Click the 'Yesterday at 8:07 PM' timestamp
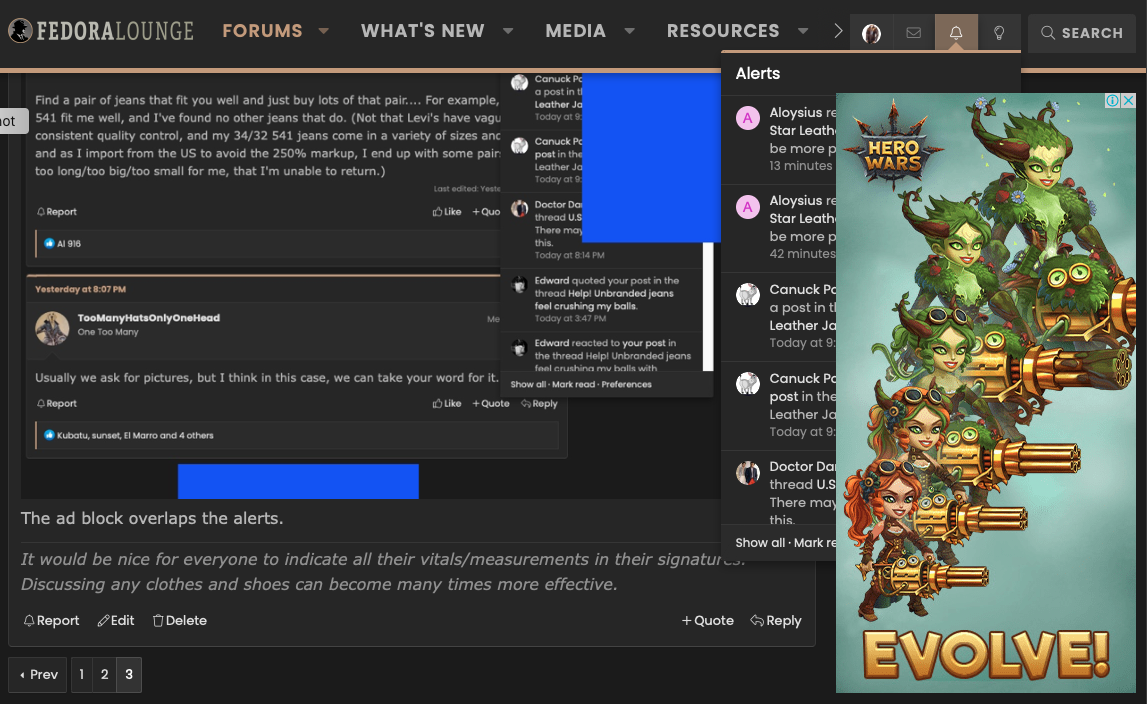Viewport: 1147px width, 704px height. coord(80,289)
